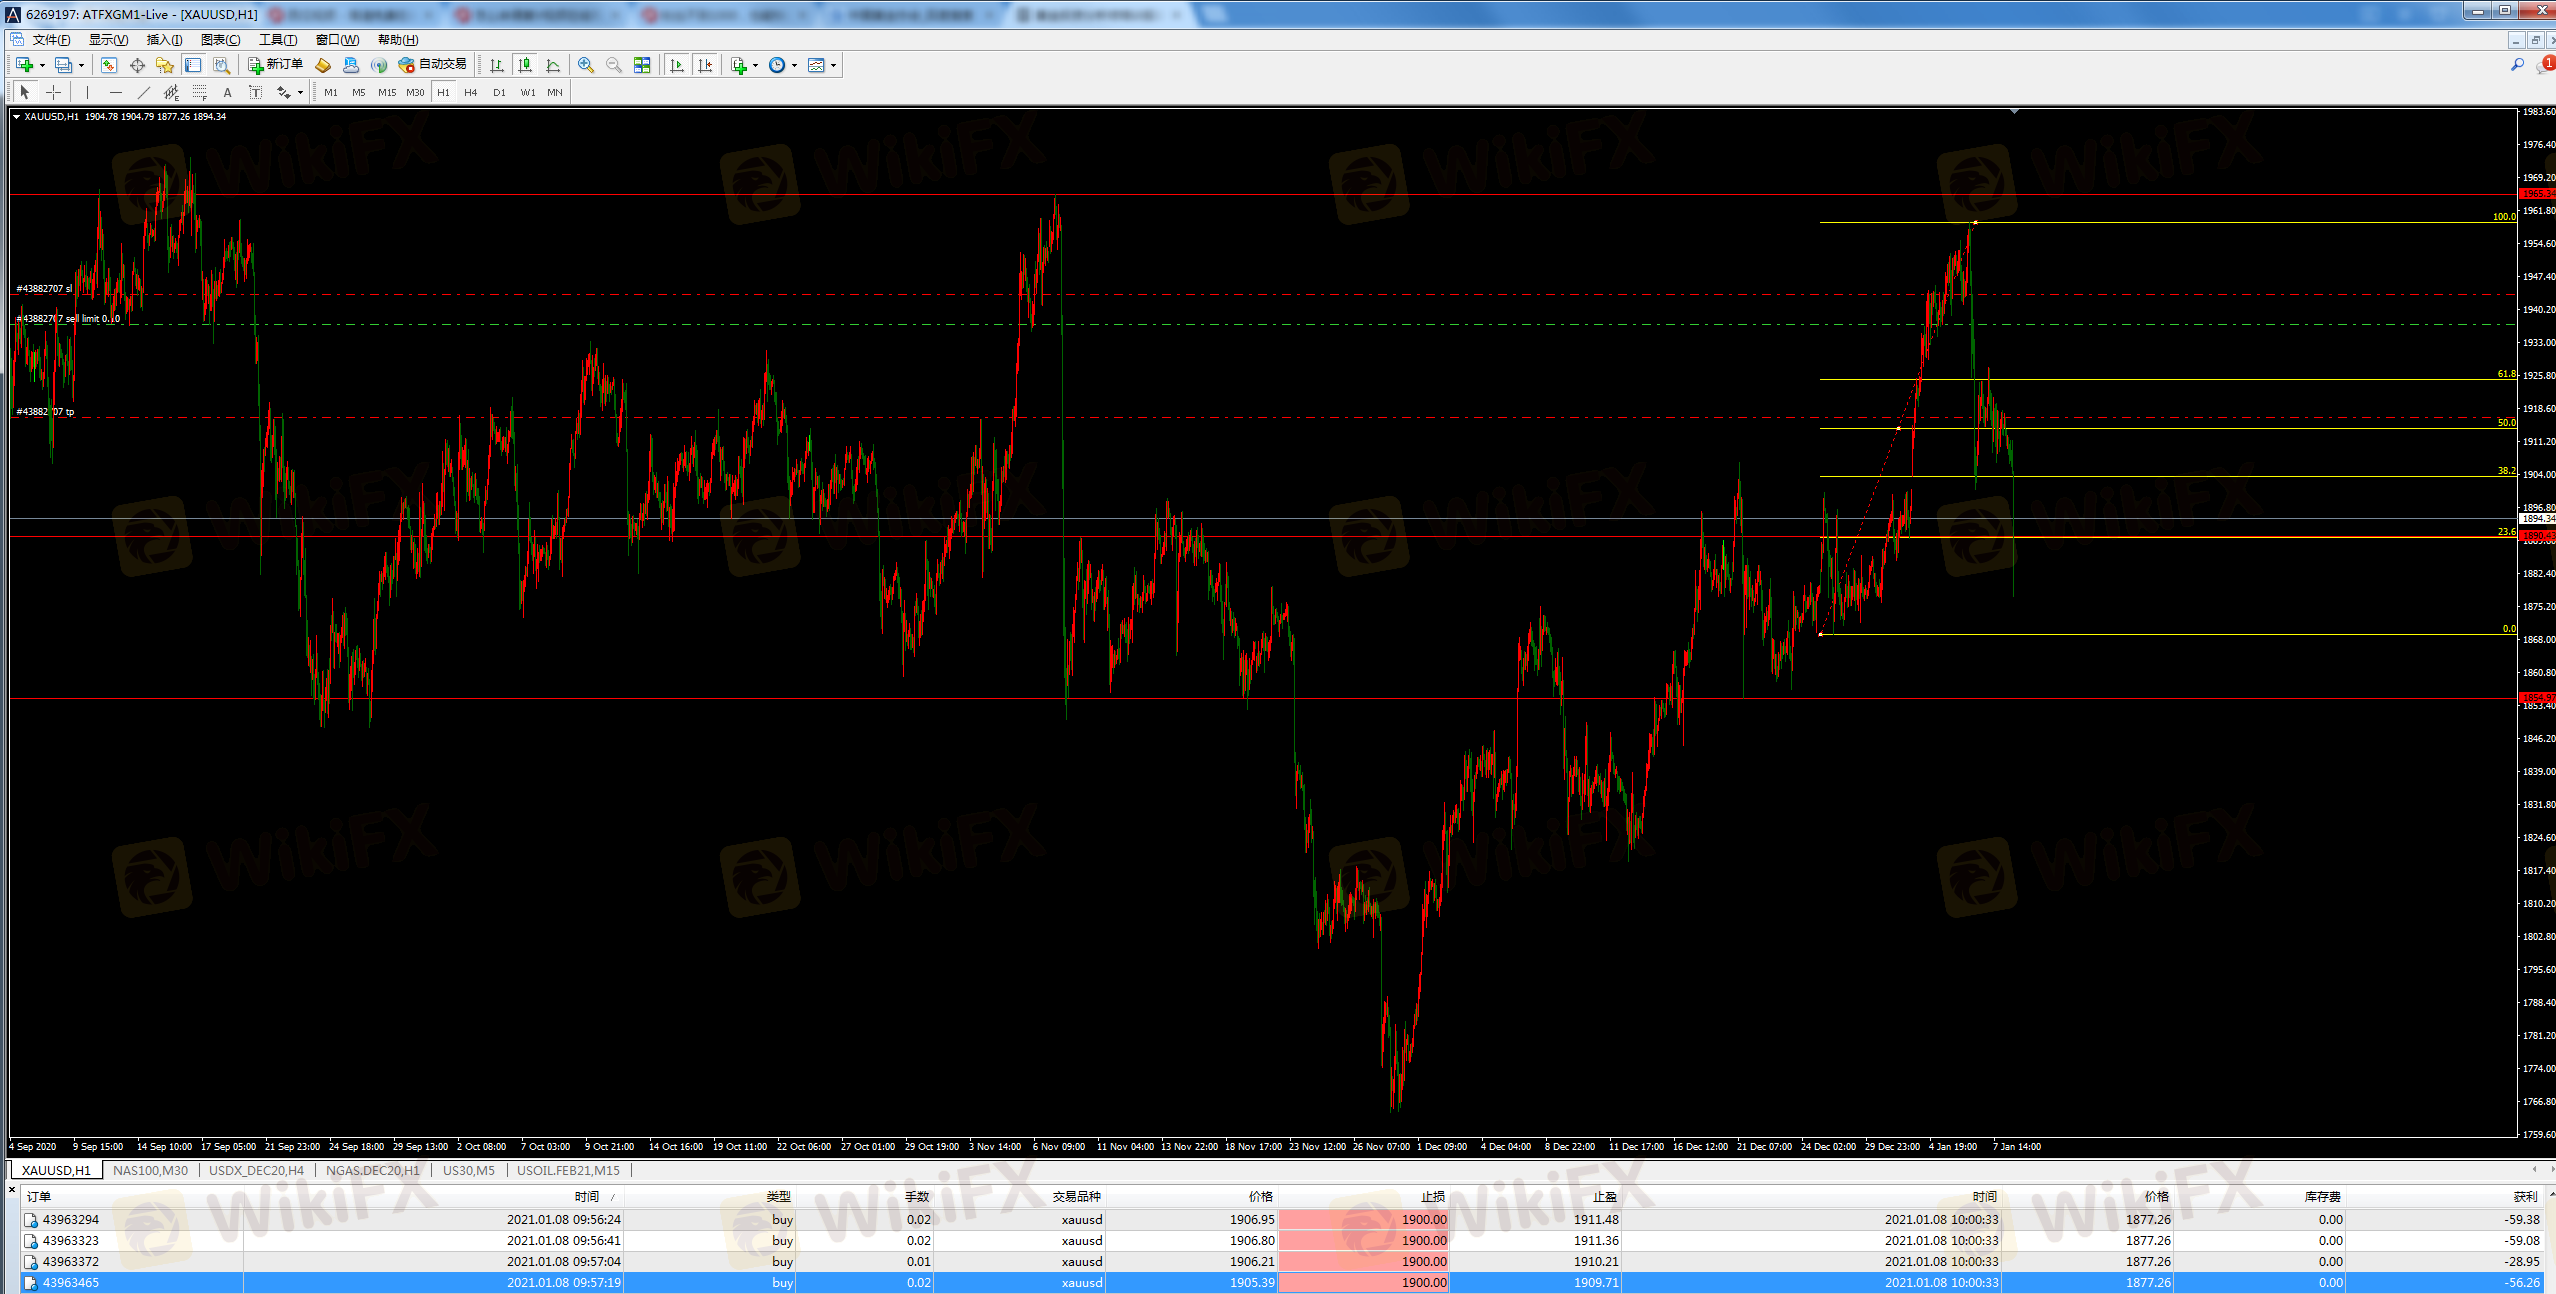Switch to the NAS100,M30 chart tab
This screenshot has height=1294, width=2556.
(150, 1170)
